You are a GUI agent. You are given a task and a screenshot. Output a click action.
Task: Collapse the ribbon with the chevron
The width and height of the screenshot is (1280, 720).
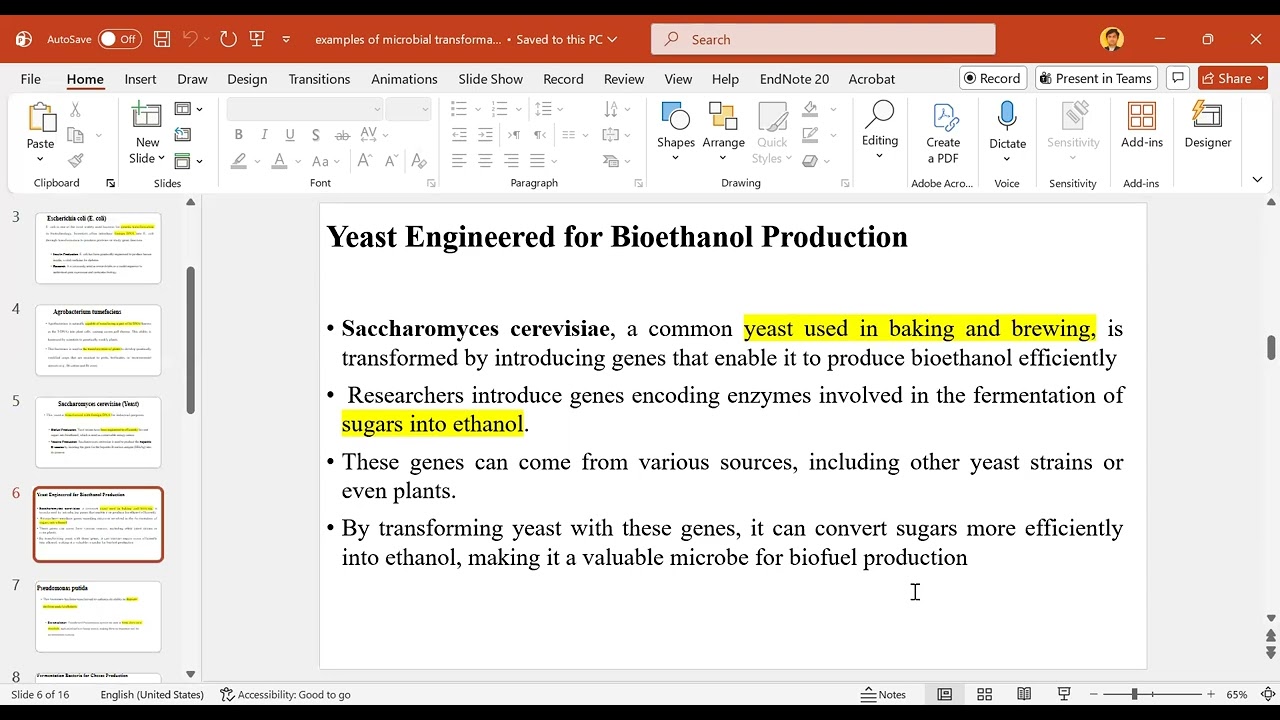(1257, 180)
